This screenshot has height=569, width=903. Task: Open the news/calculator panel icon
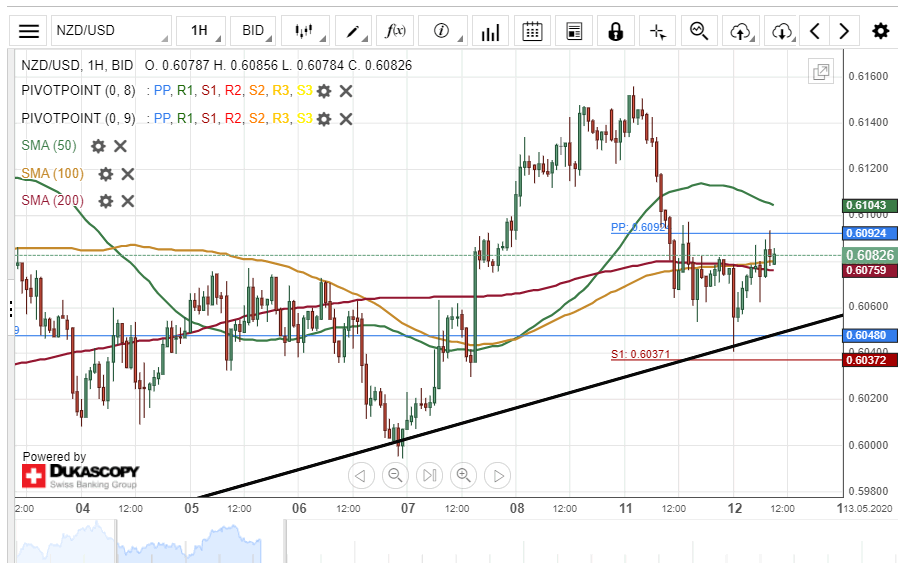574,31
